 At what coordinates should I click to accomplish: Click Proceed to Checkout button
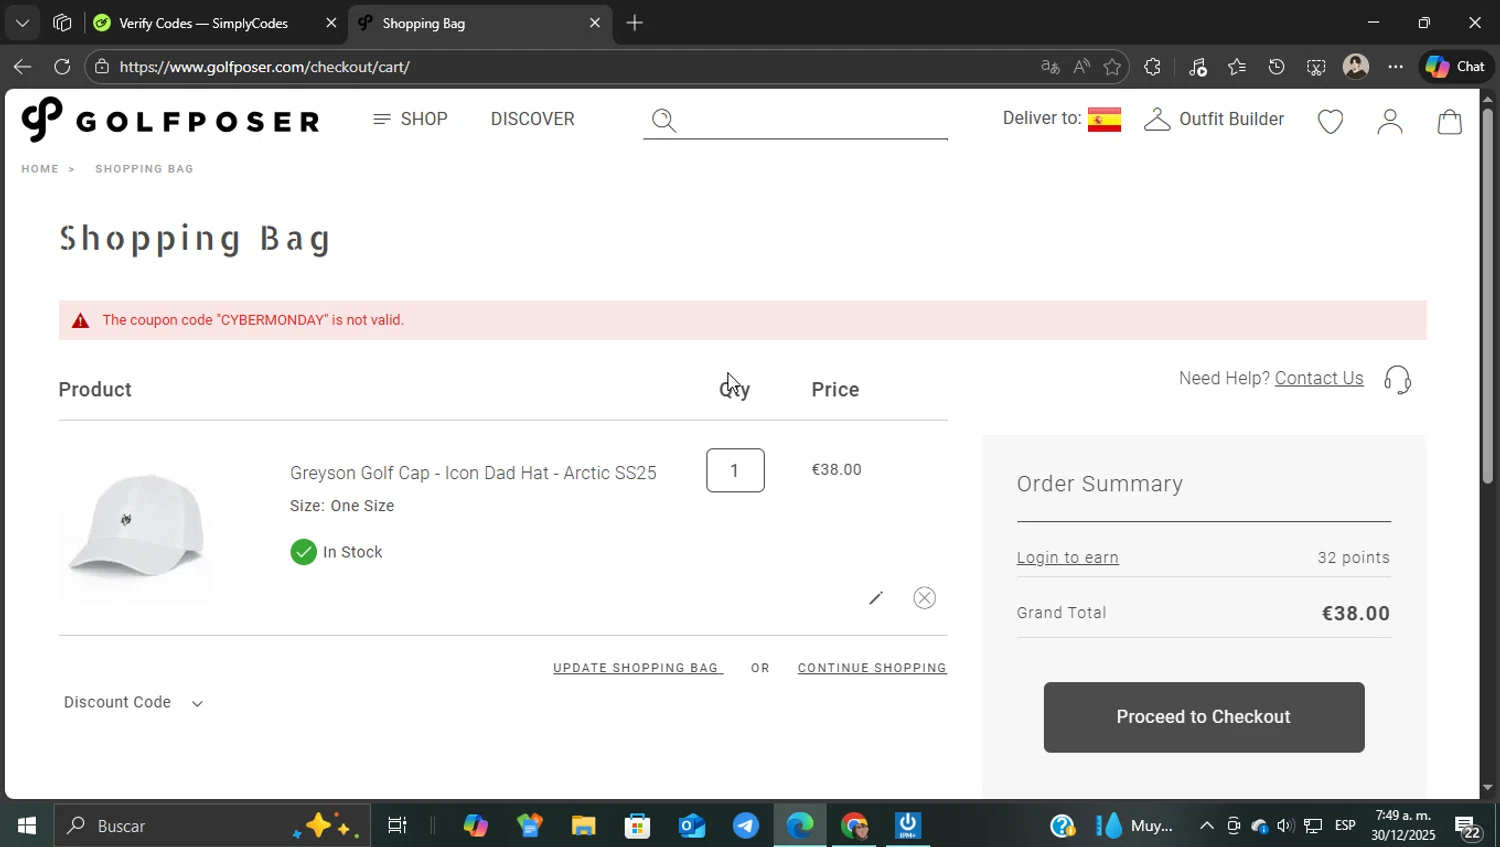point(1204,717)
